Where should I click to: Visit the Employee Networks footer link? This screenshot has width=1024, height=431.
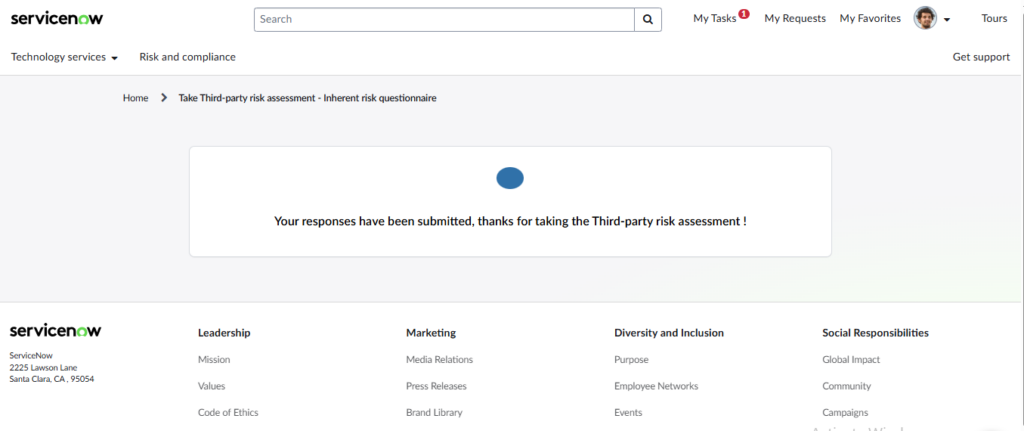656,386
